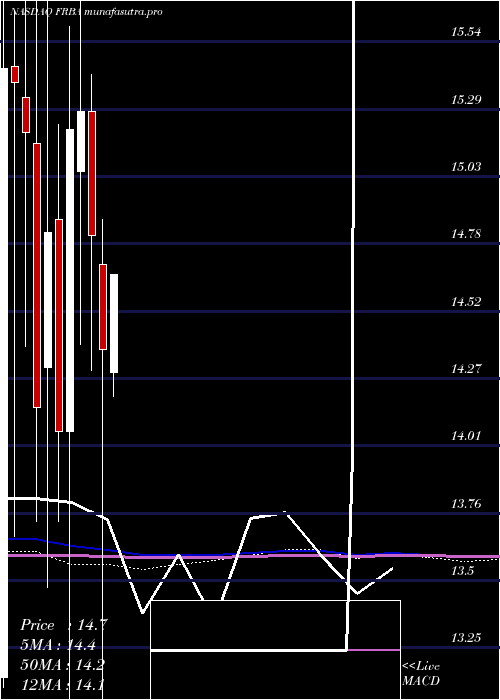This screenshot has height=700, width=500.
Task: Click the 14.27 price axis label
Action: [x=466, y=369]
